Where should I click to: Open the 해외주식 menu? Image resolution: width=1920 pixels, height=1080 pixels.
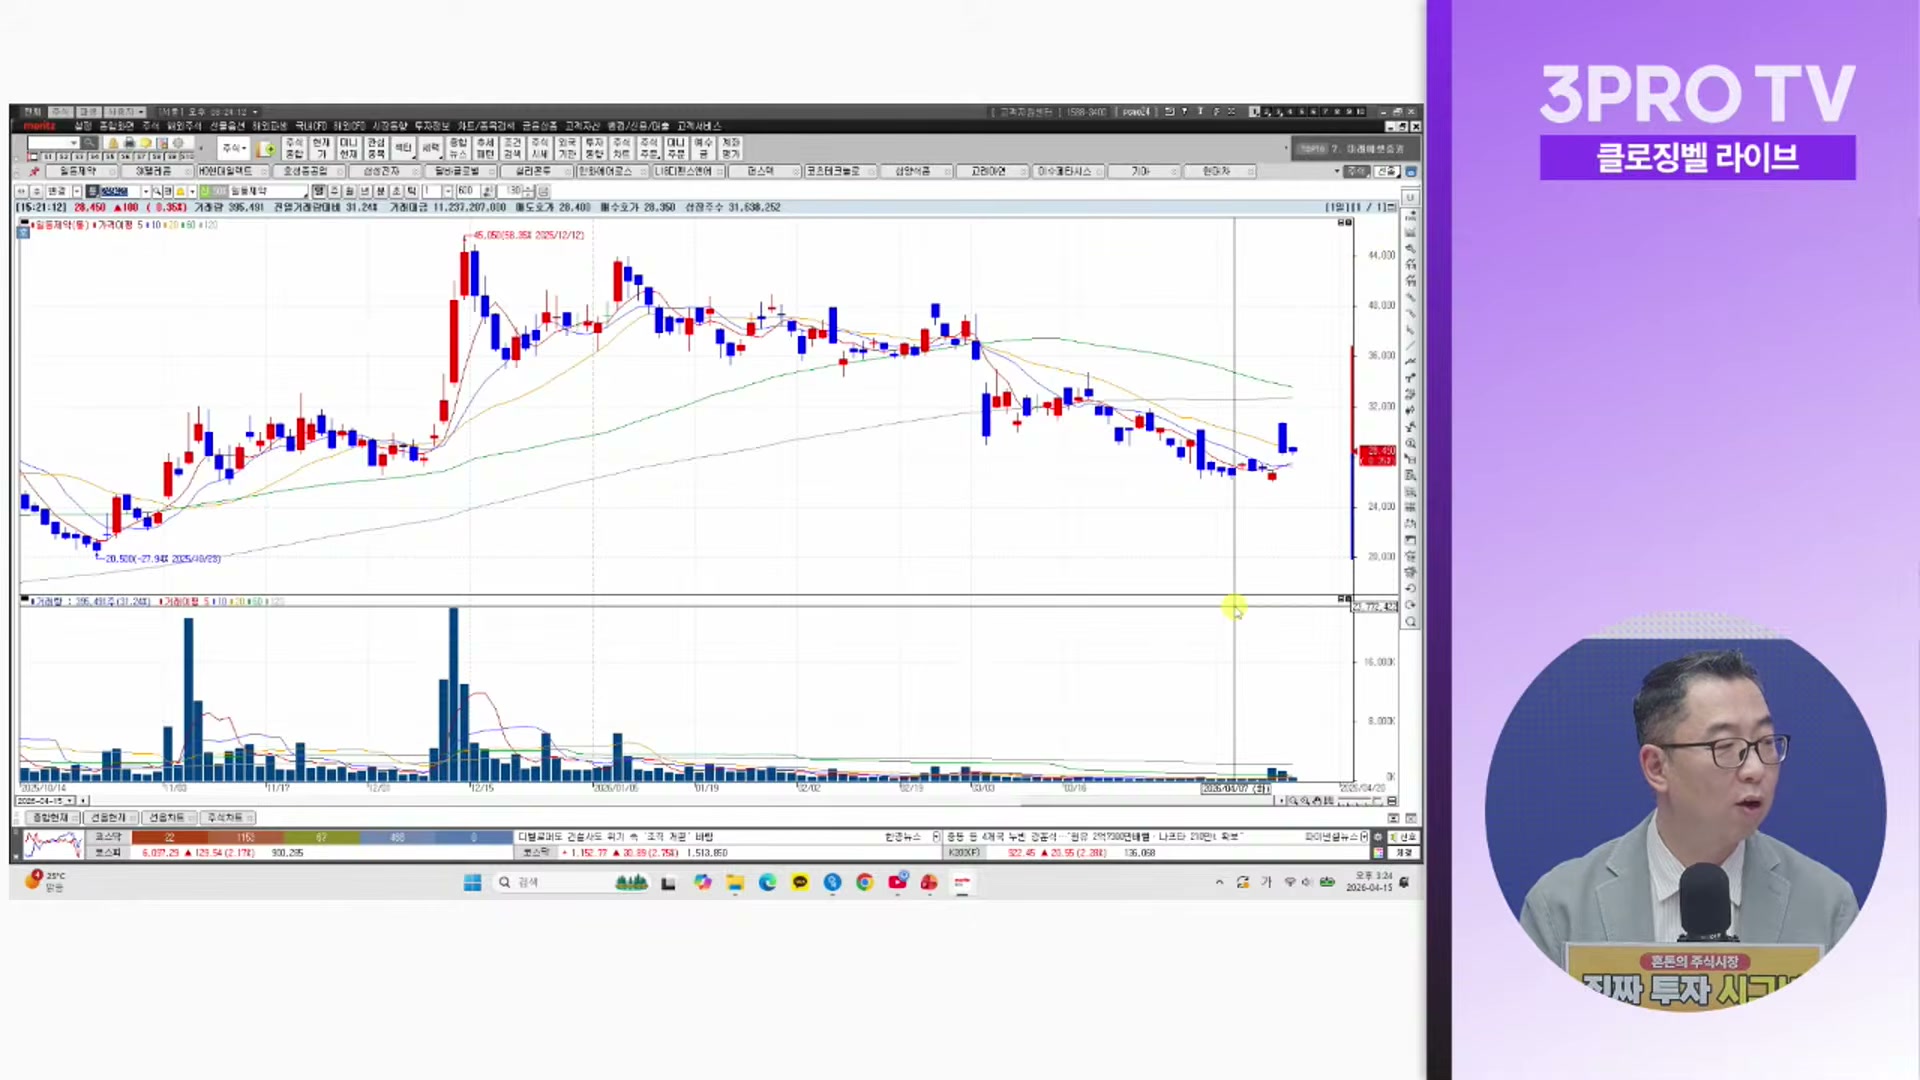point(185,126)
